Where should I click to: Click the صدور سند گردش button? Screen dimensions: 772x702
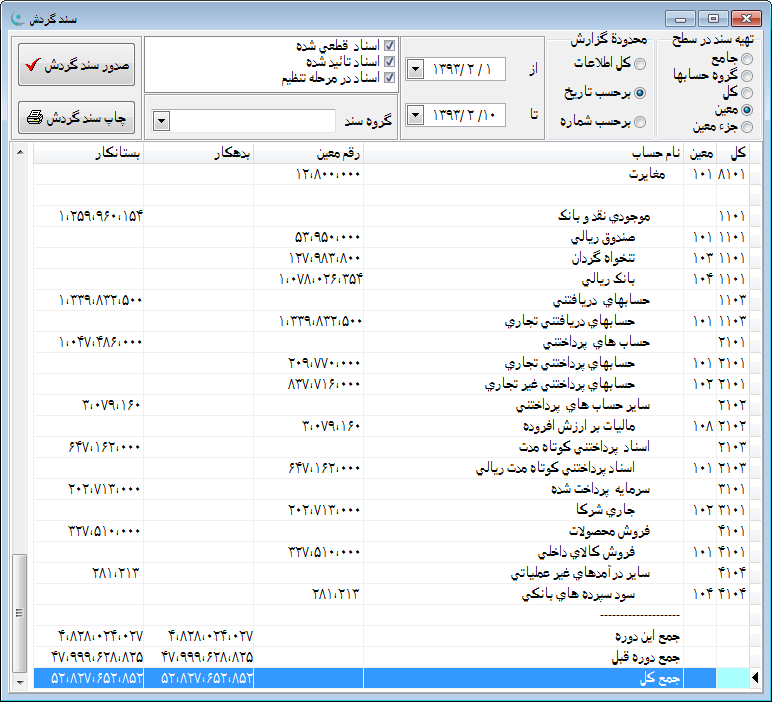[76, 64]
